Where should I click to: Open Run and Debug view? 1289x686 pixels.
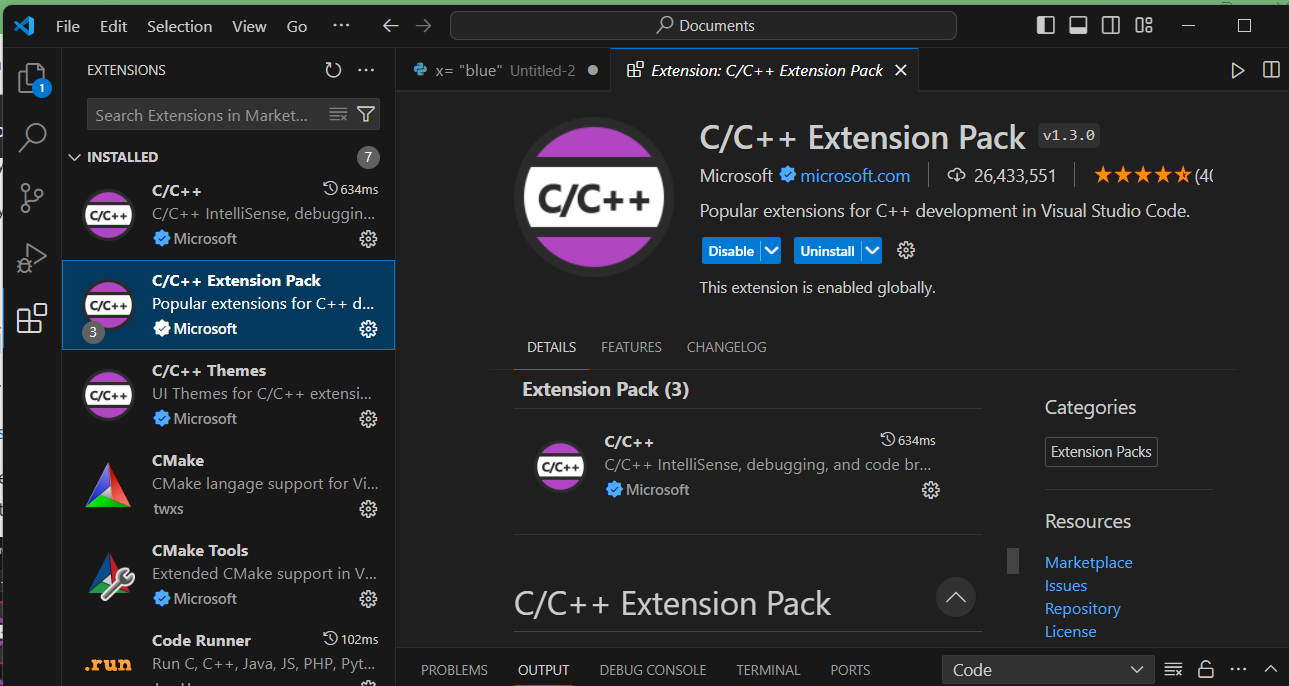point(32,258)
